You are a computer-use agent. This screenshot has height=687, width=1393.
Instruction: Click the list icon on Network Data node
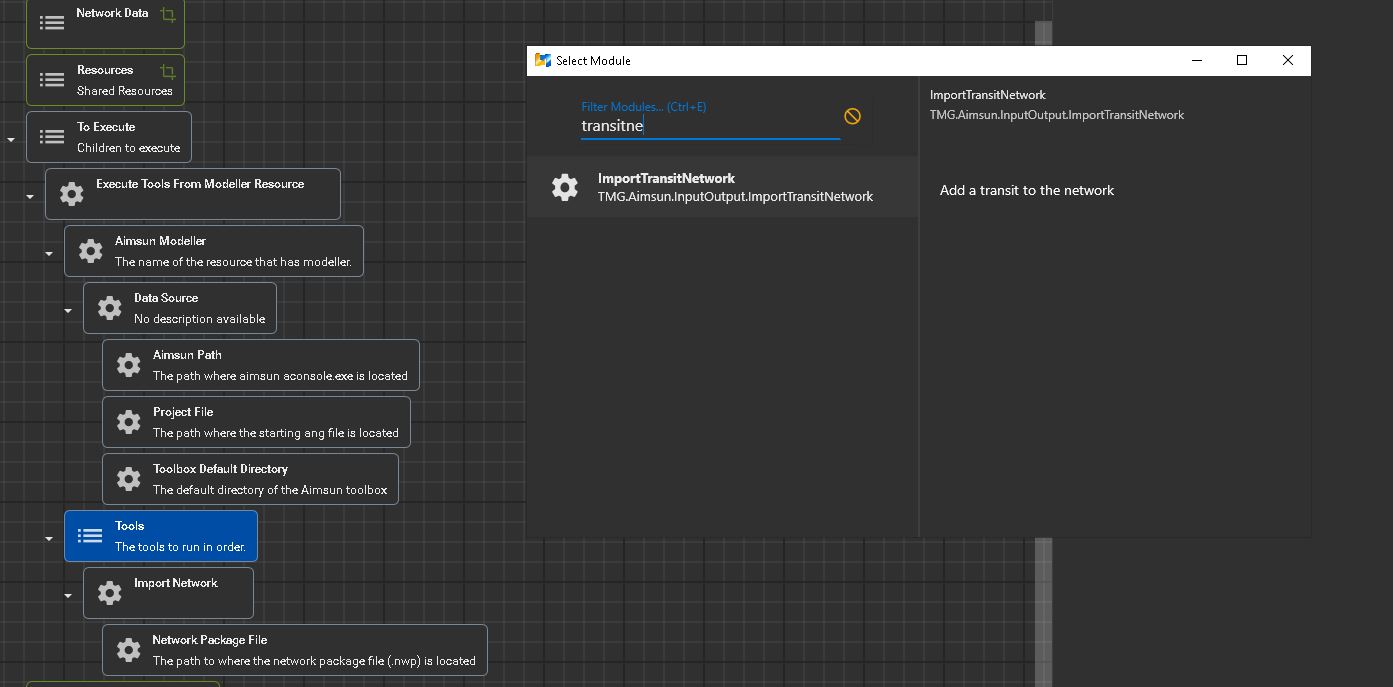tap(51, 20)
